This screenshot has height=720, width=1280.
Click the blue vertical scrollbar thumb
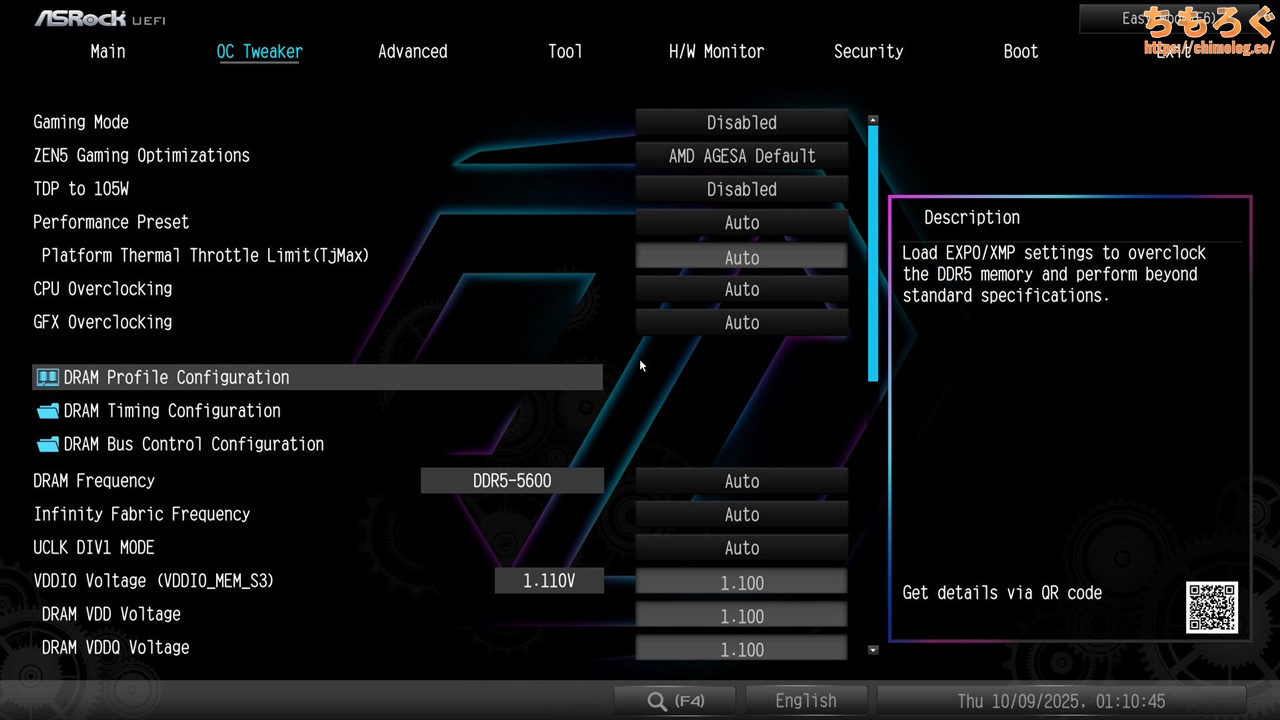873,250
